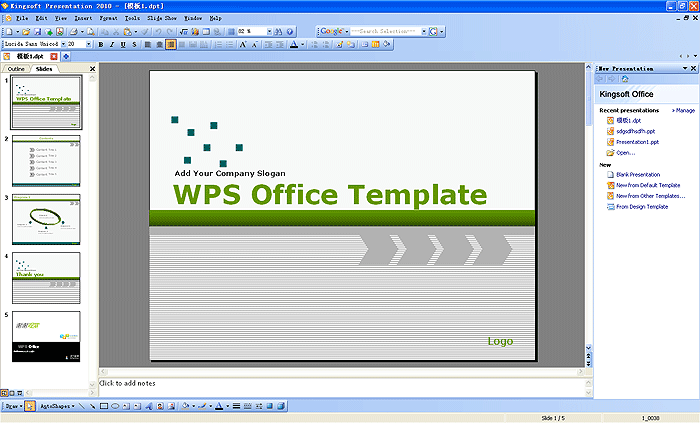700x423 pixels.
Task: Toggle Center alignment
Action: coord(159,45)
